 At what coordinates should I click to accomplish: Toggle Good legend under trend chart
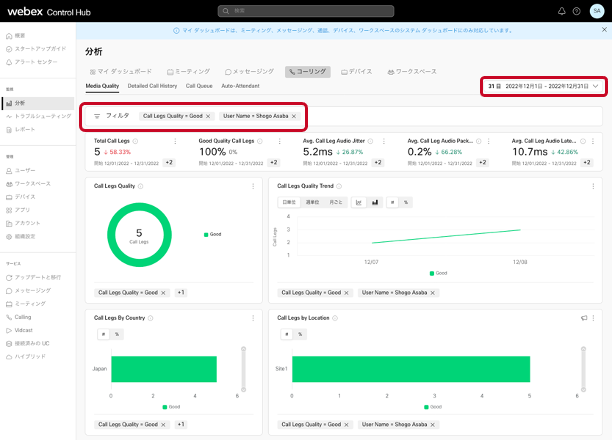tap(438, 273)
